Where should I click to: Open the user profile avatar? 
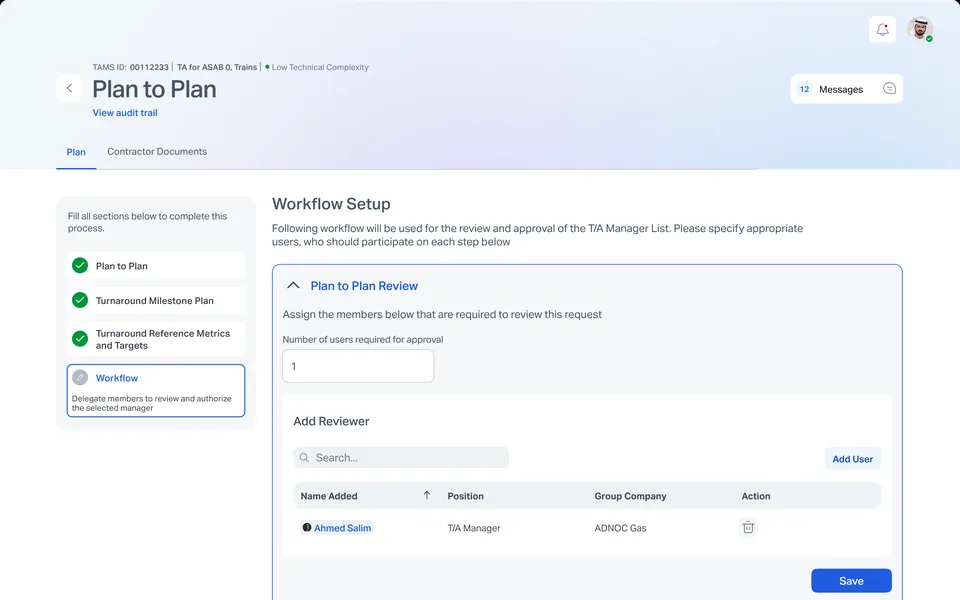pos(920,29)
